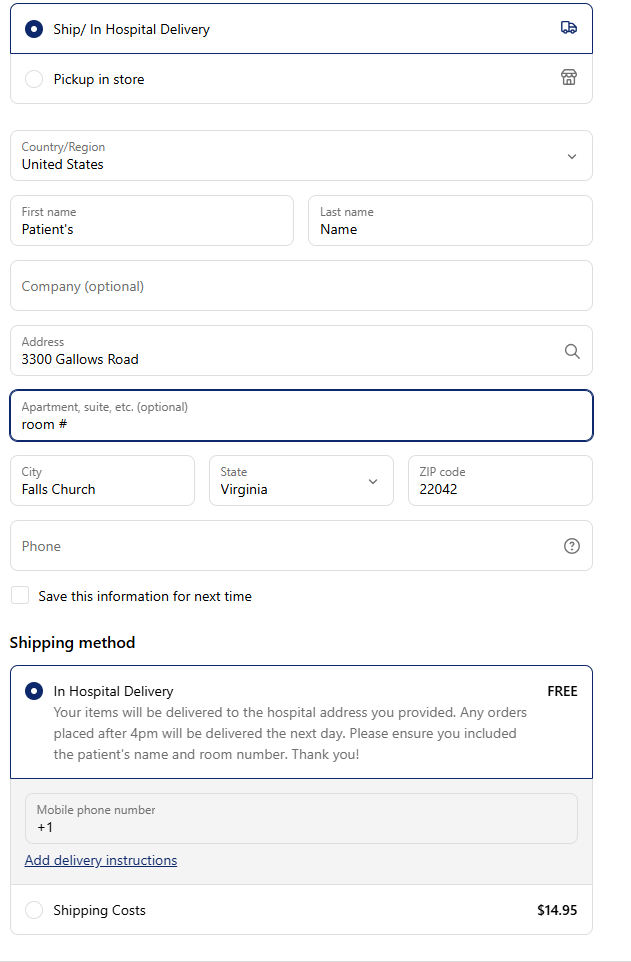Select In Hospital Delivery shipping method
The image size is (631, 962).
pos(34,691)
